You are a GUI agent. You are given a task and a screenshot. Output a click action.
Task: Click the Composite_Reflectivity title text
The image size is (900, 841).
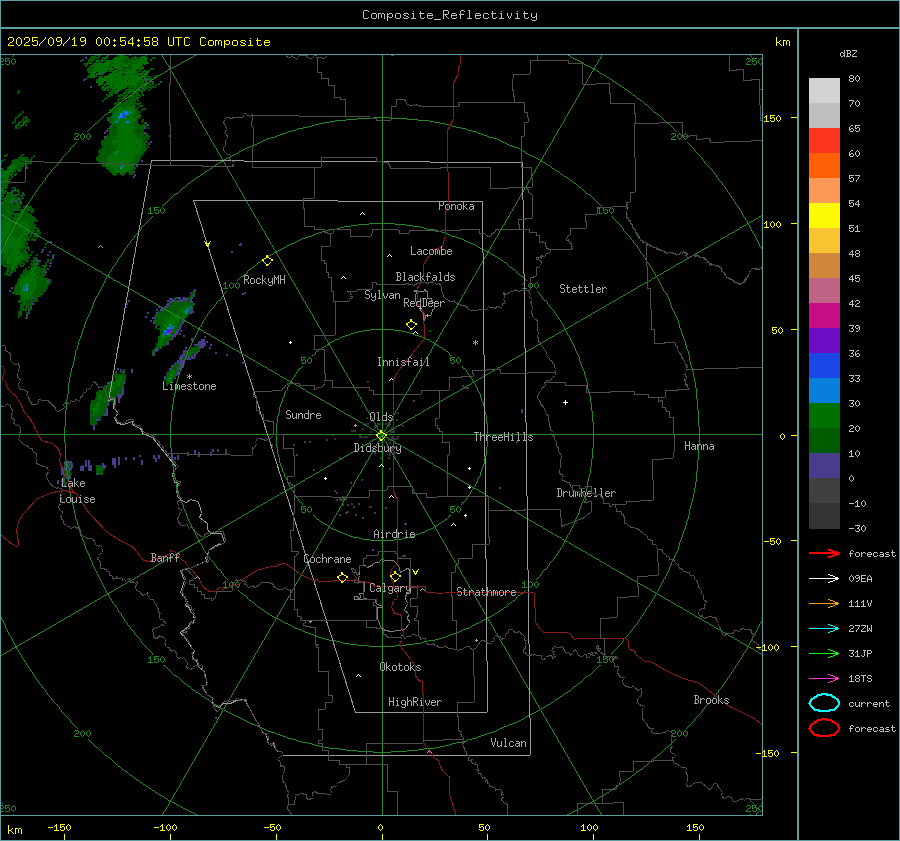point(449,15)
